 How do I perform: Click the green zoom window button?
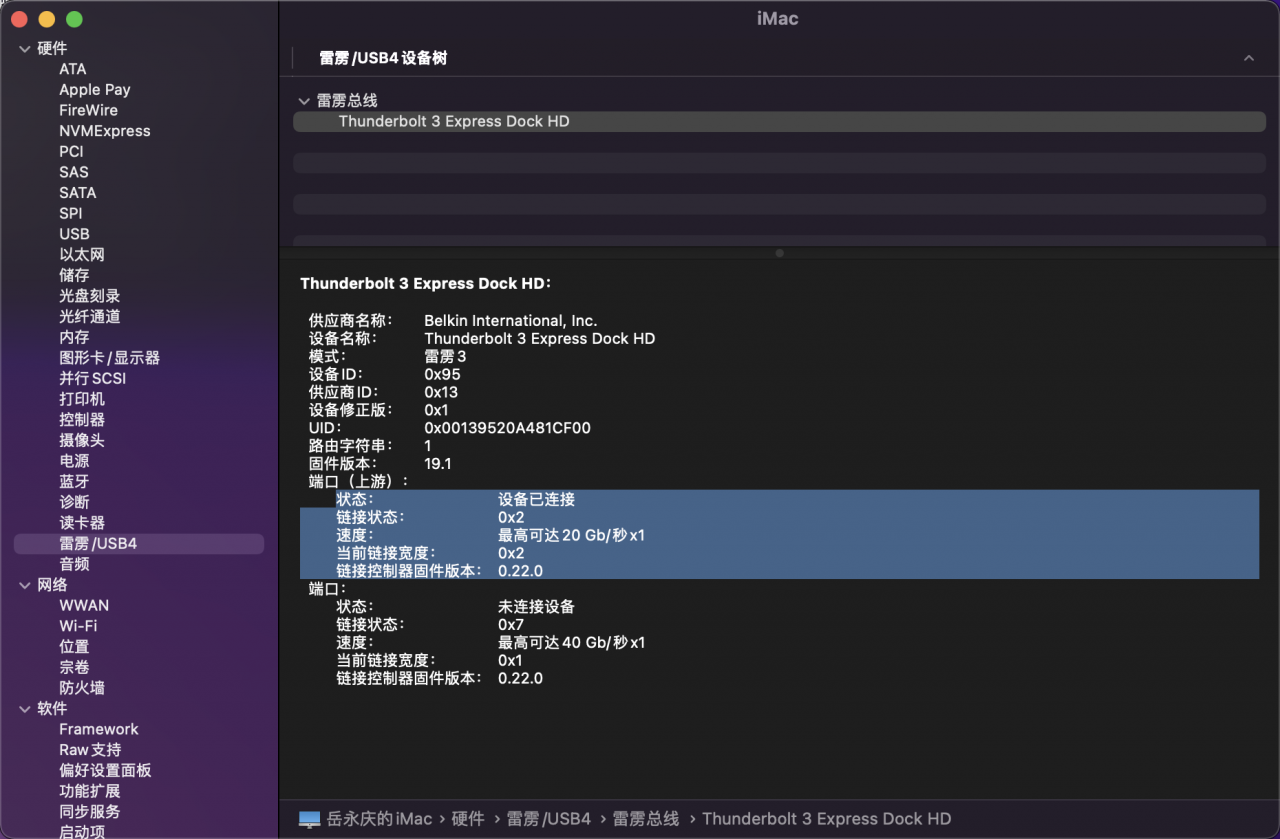[x=74, y=20]
